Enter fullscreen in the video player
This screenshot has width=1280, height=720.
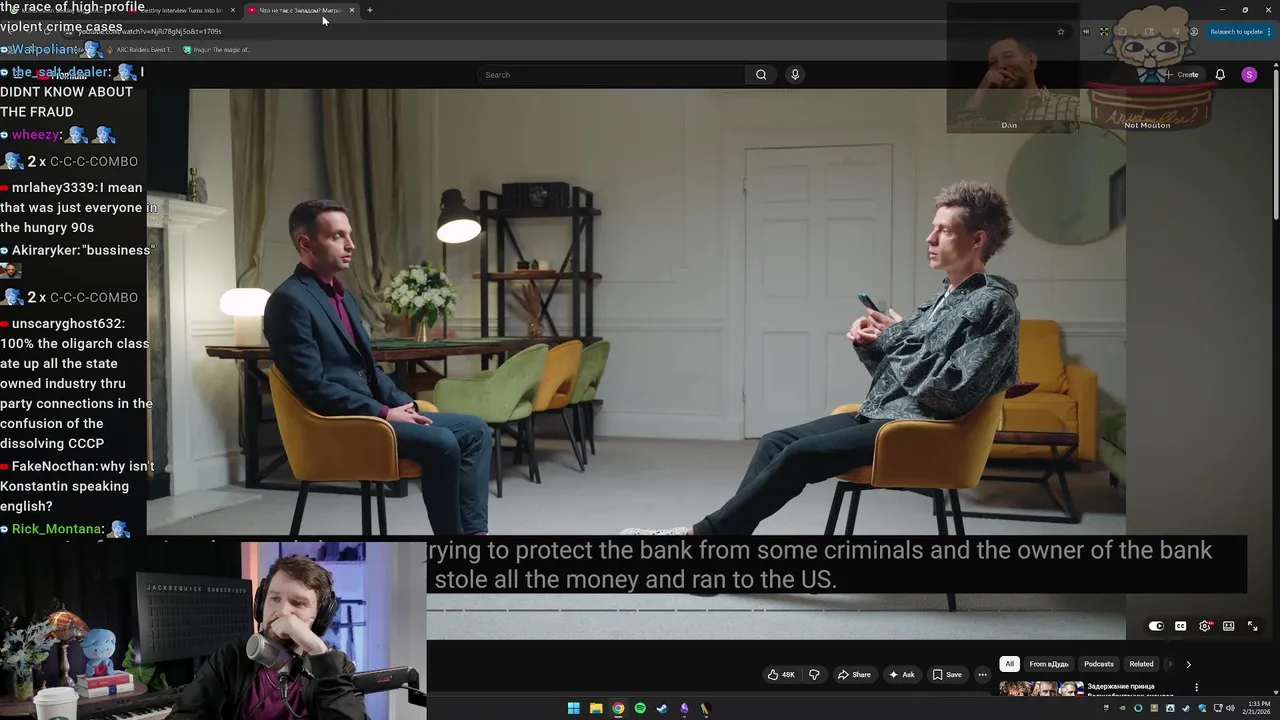click(1252, 626)
